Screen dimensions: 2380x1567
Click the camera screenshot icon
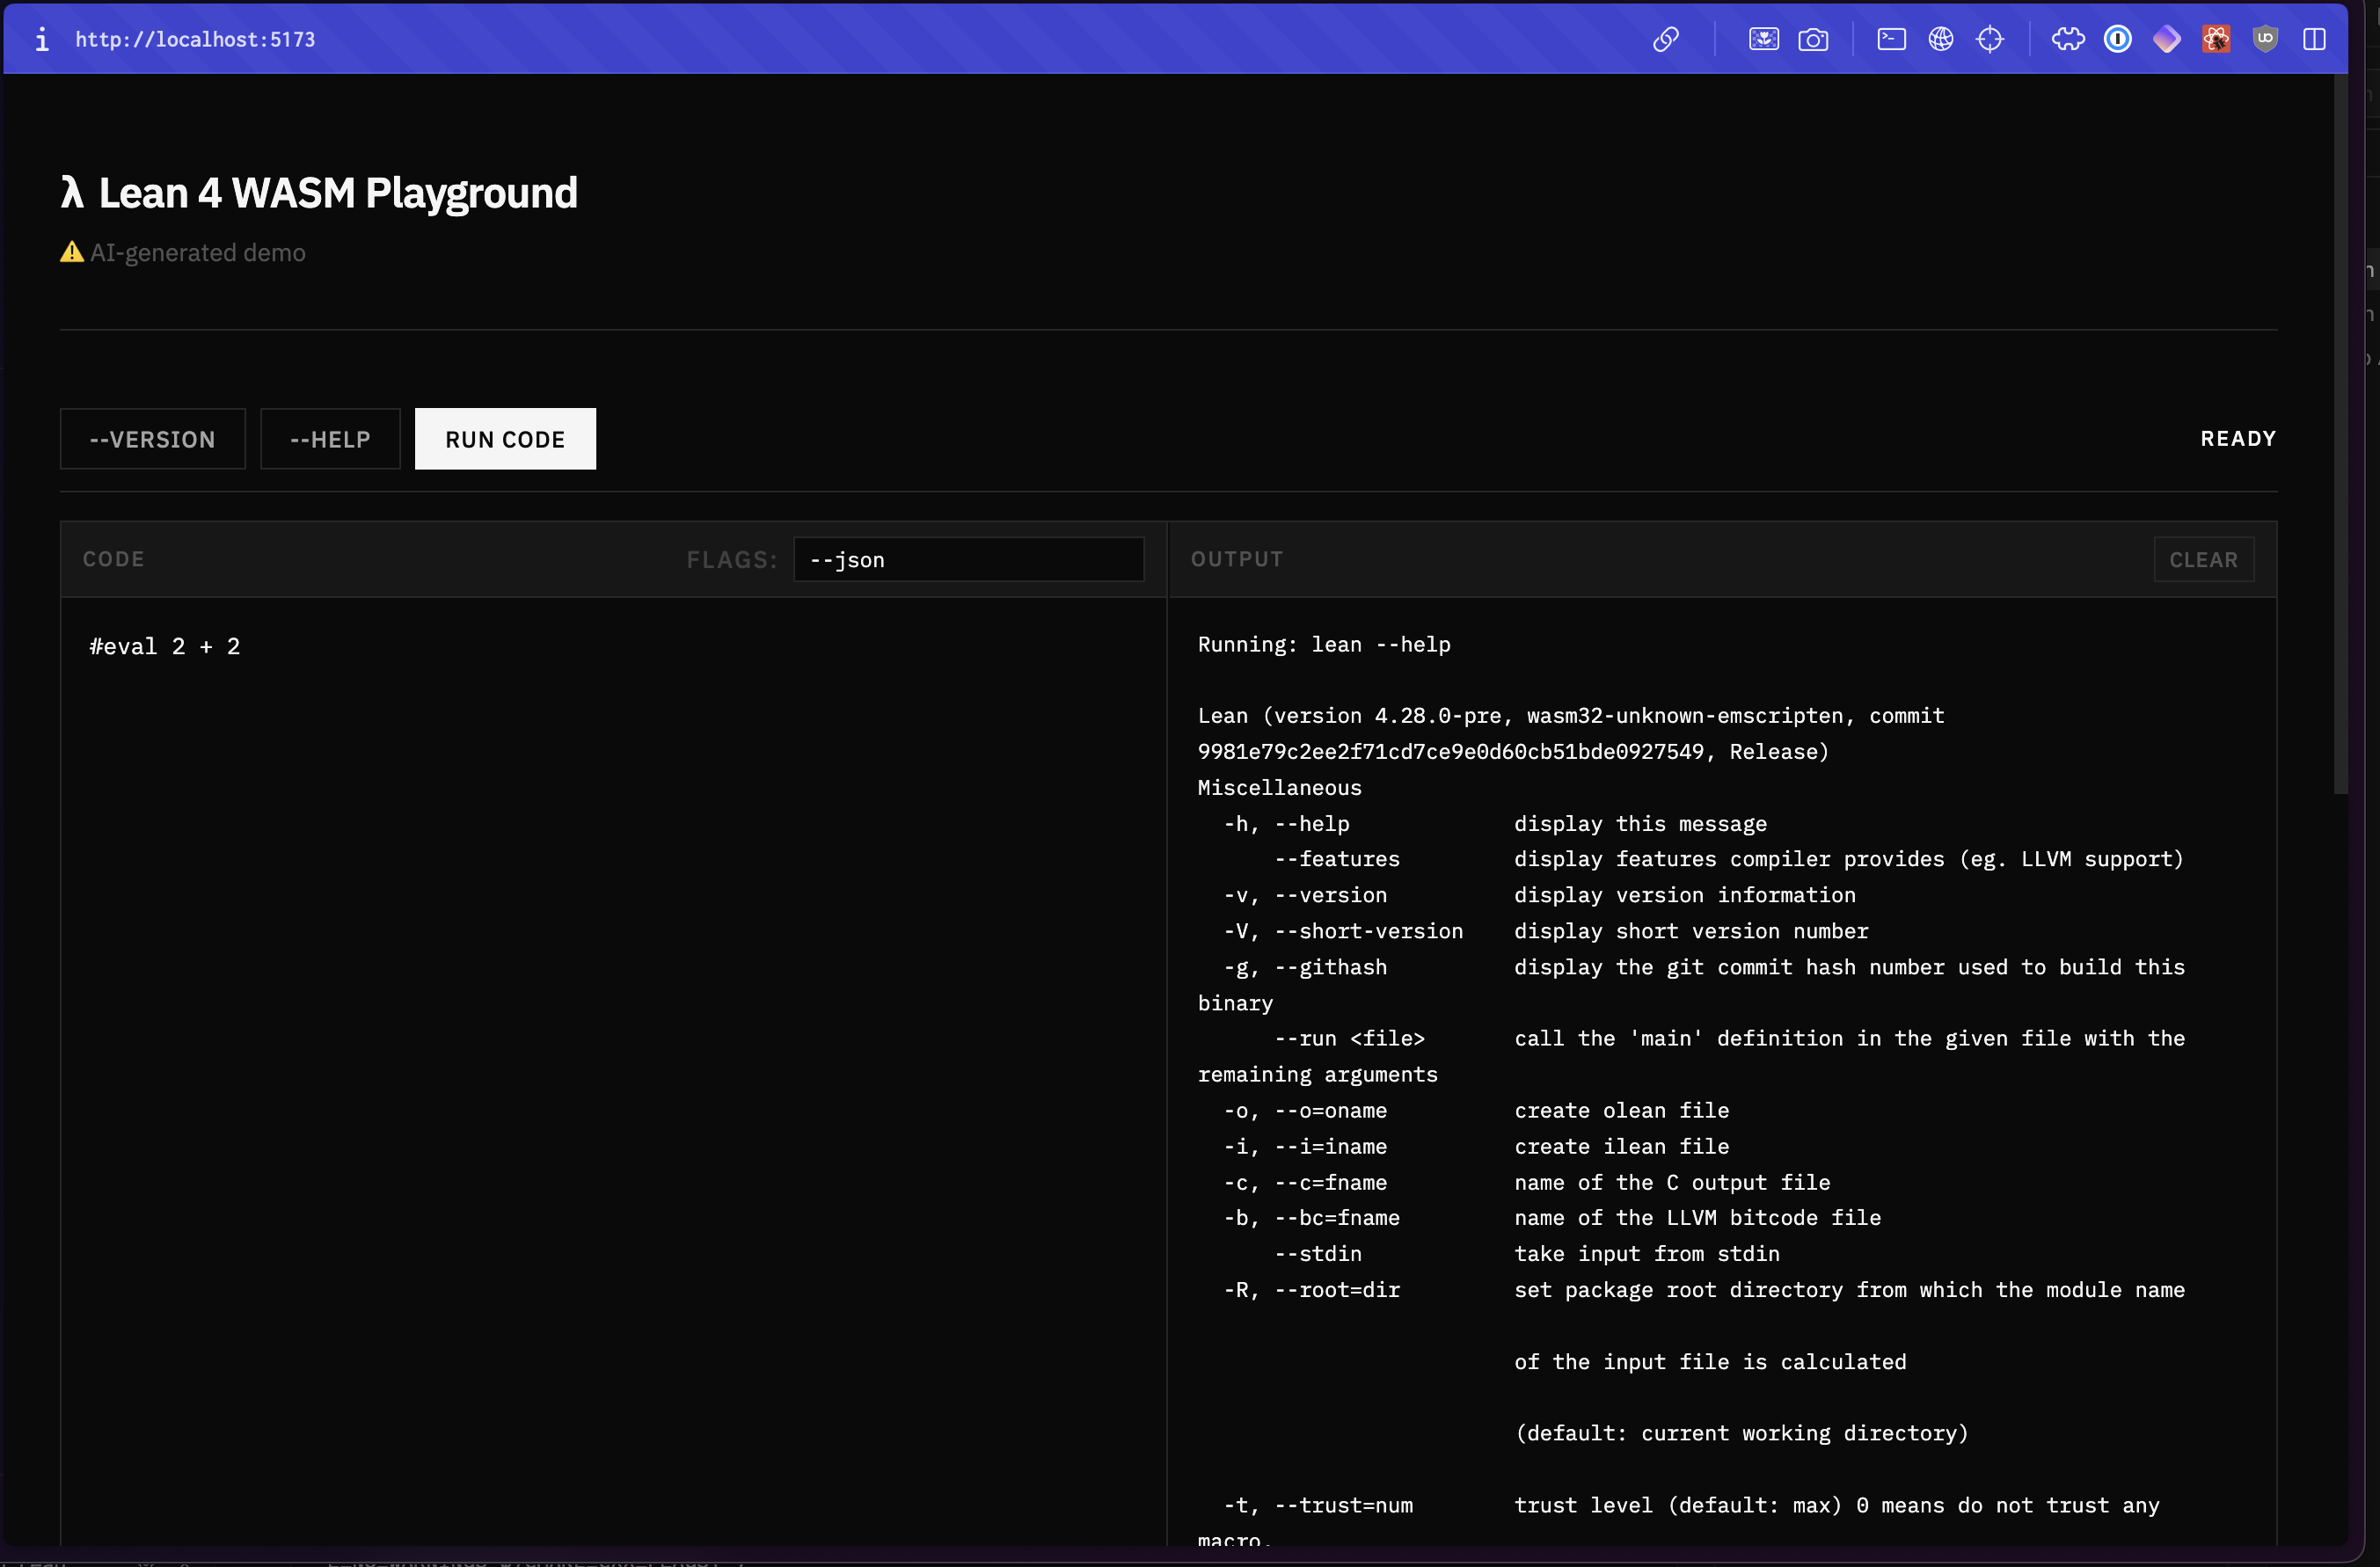1813,39
